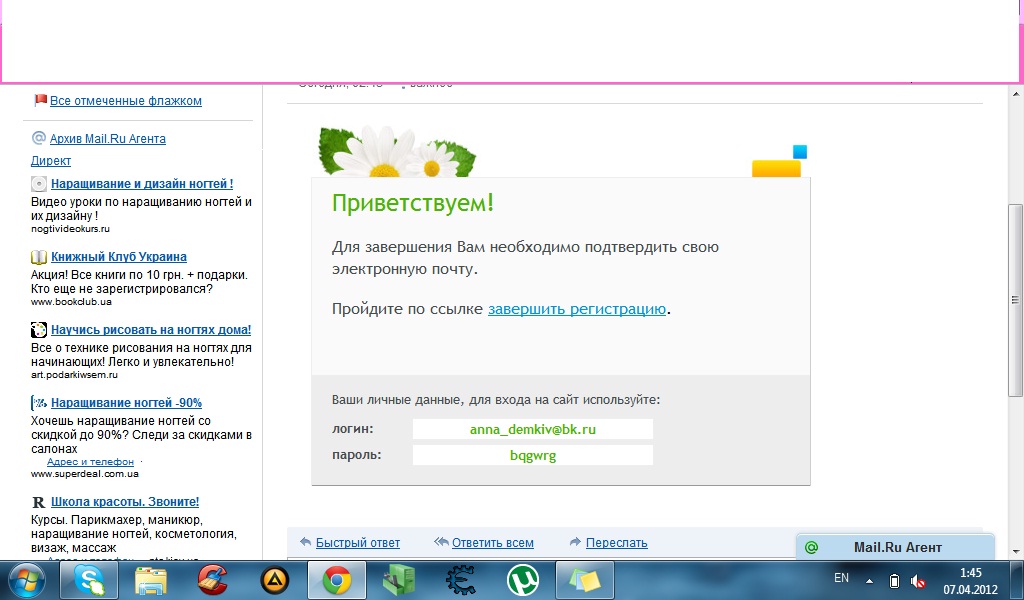Click the palette icon beside nail drawing ad
Image resolution: width=1024 pixels, height=600 pixels.
pos(39,330)
